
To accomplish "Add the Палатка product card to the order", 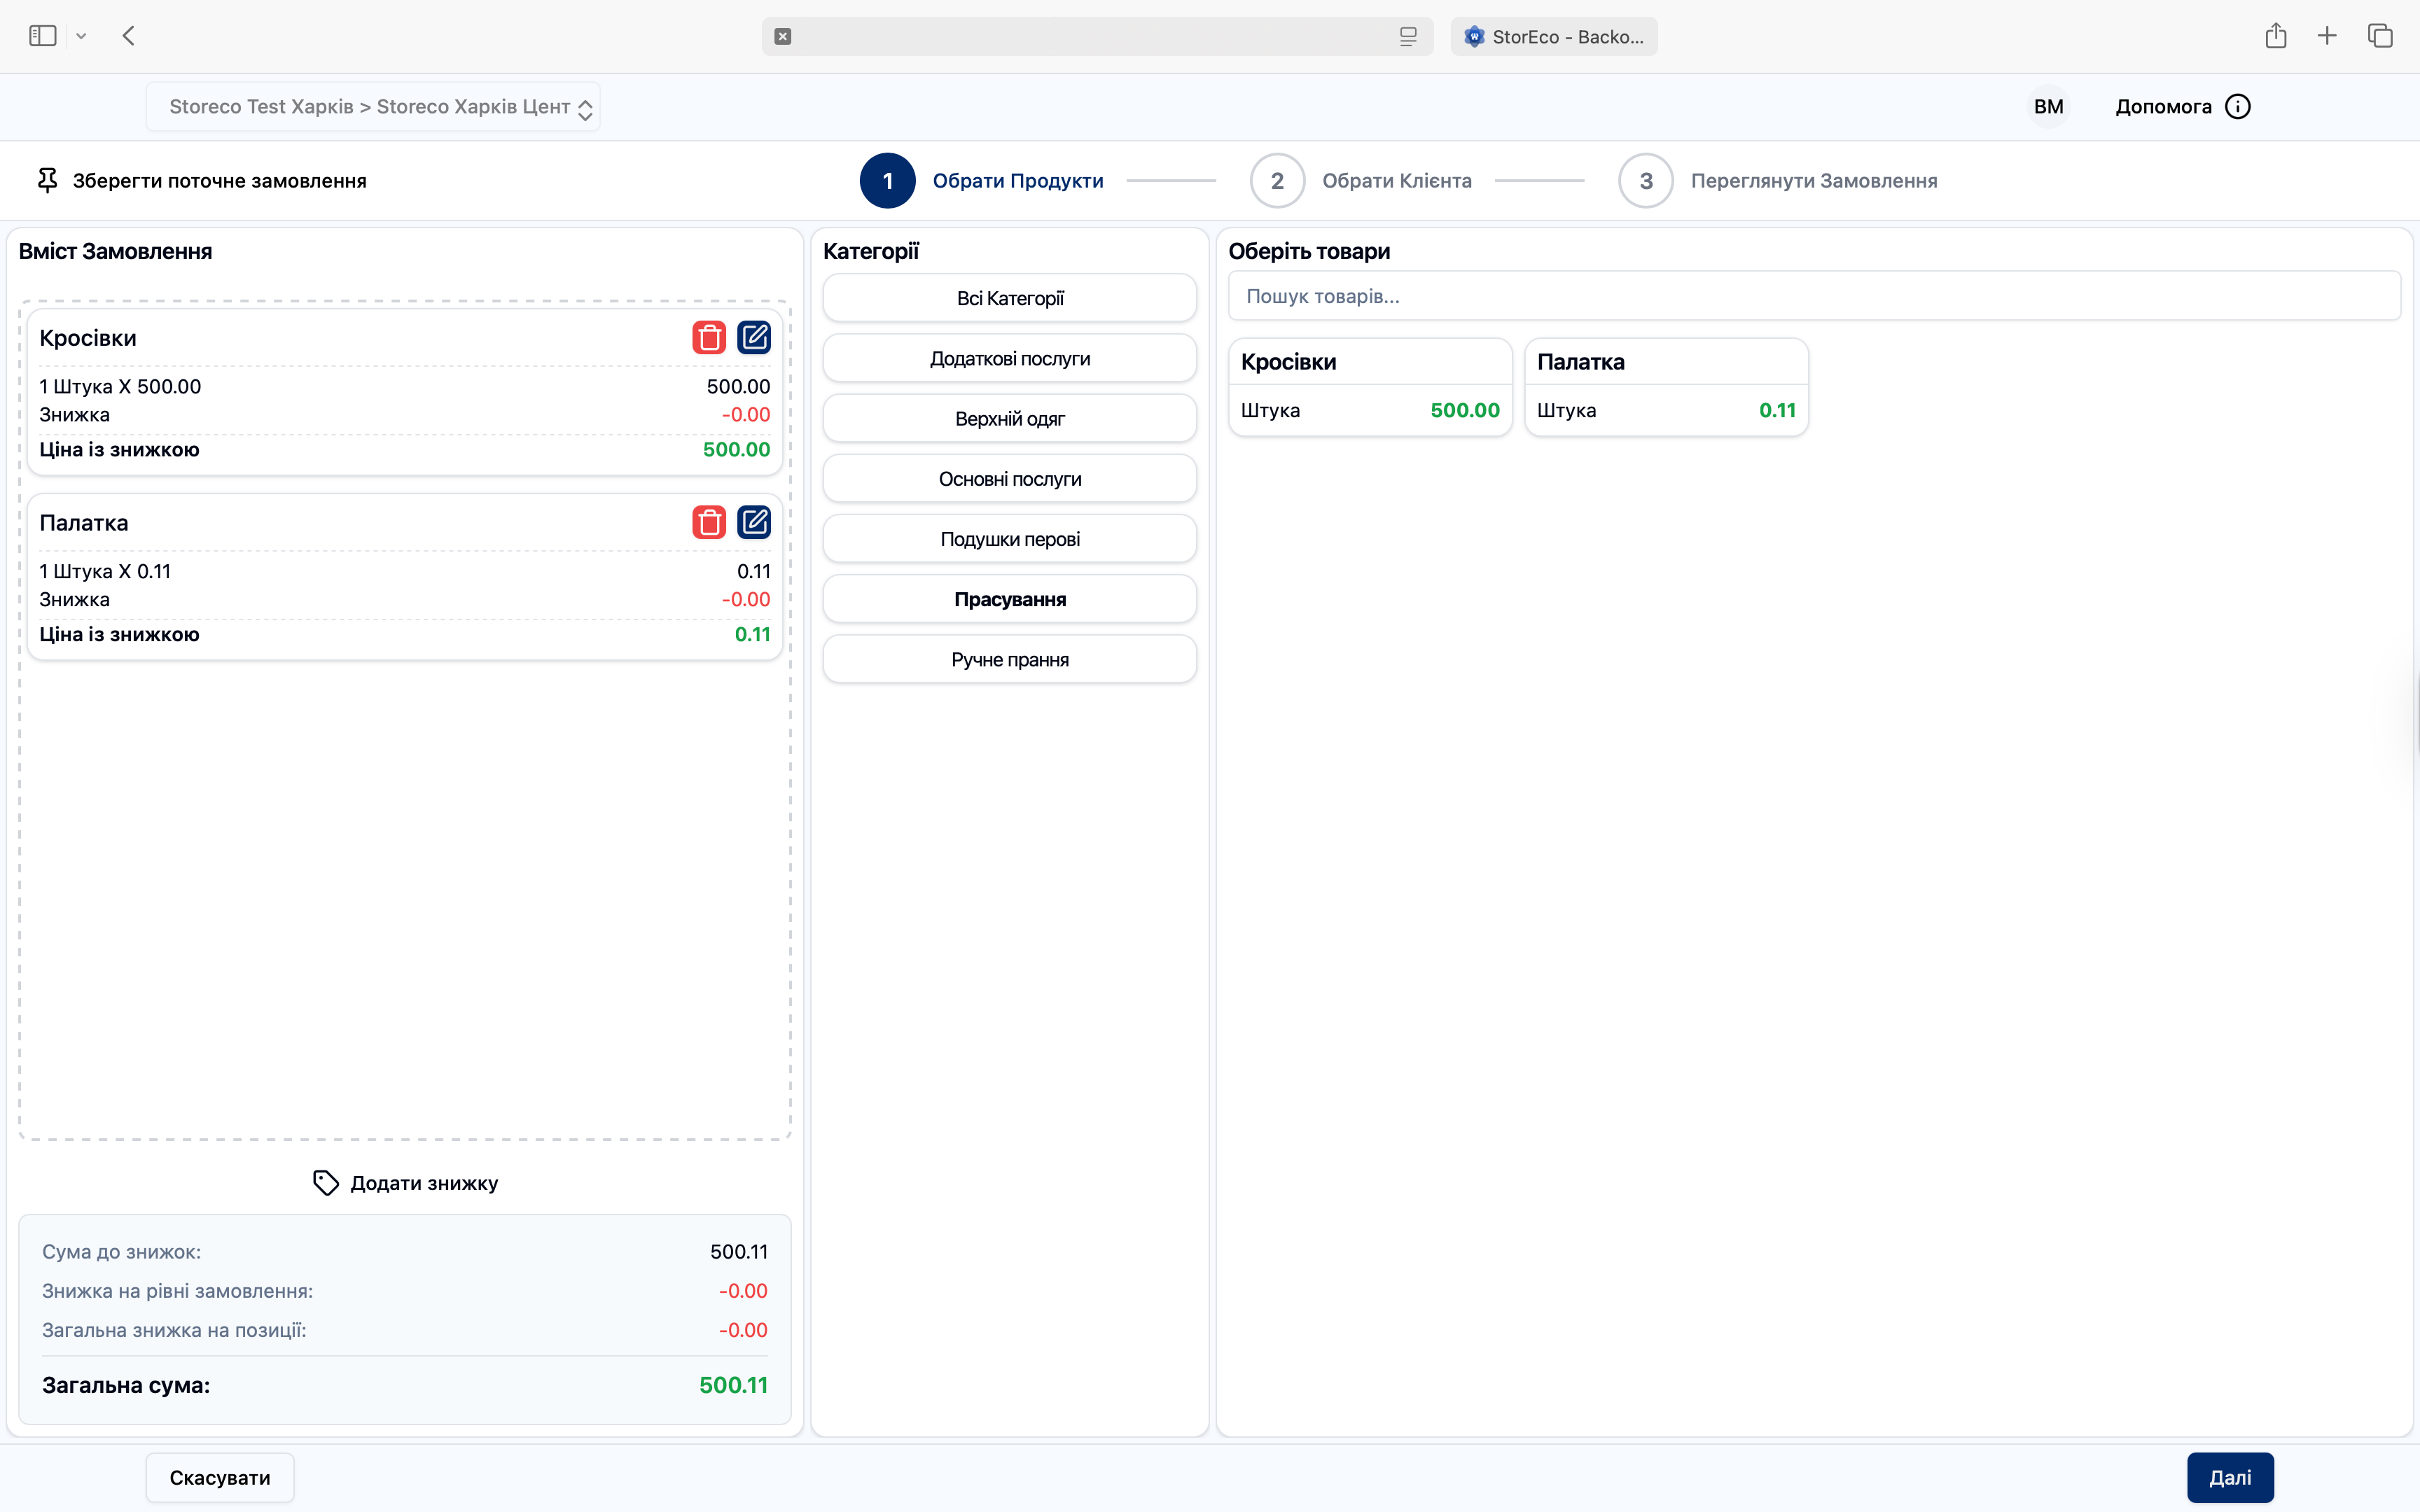I will pyautogui.click(x=1666, y=387).
